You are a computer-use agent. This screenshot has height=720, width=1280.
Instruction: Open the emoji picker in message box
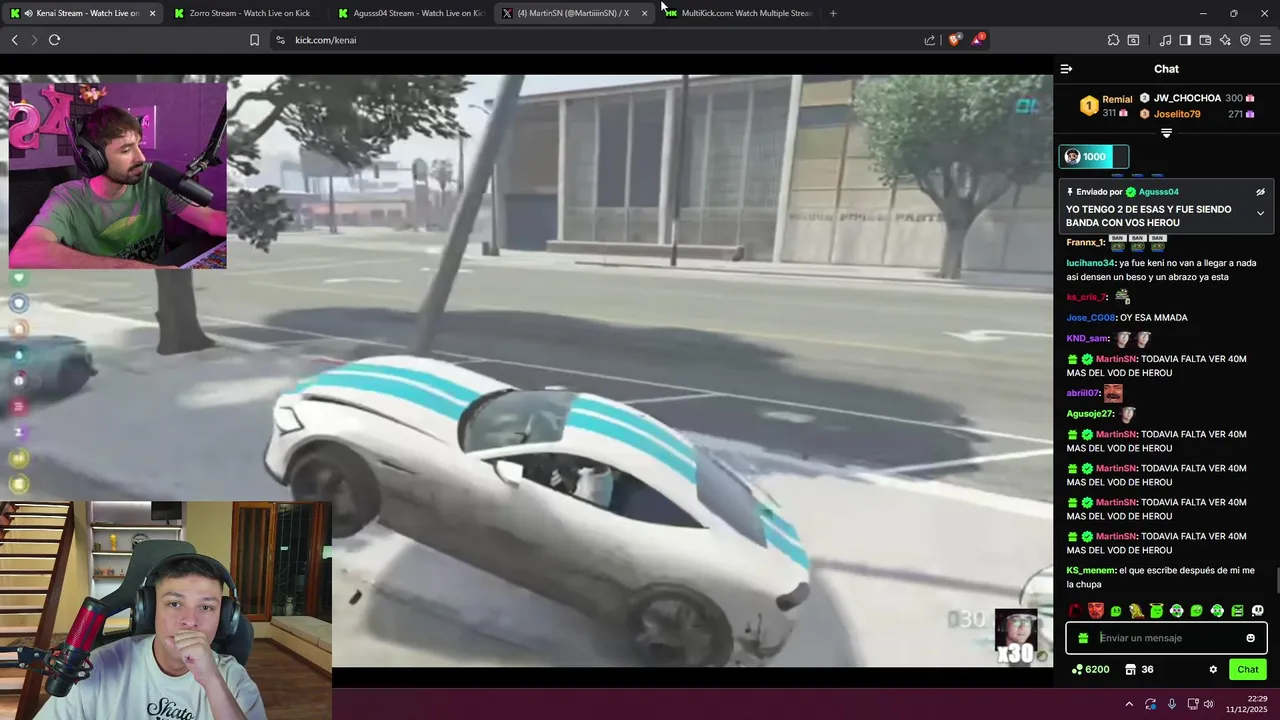coord(1250,638)
